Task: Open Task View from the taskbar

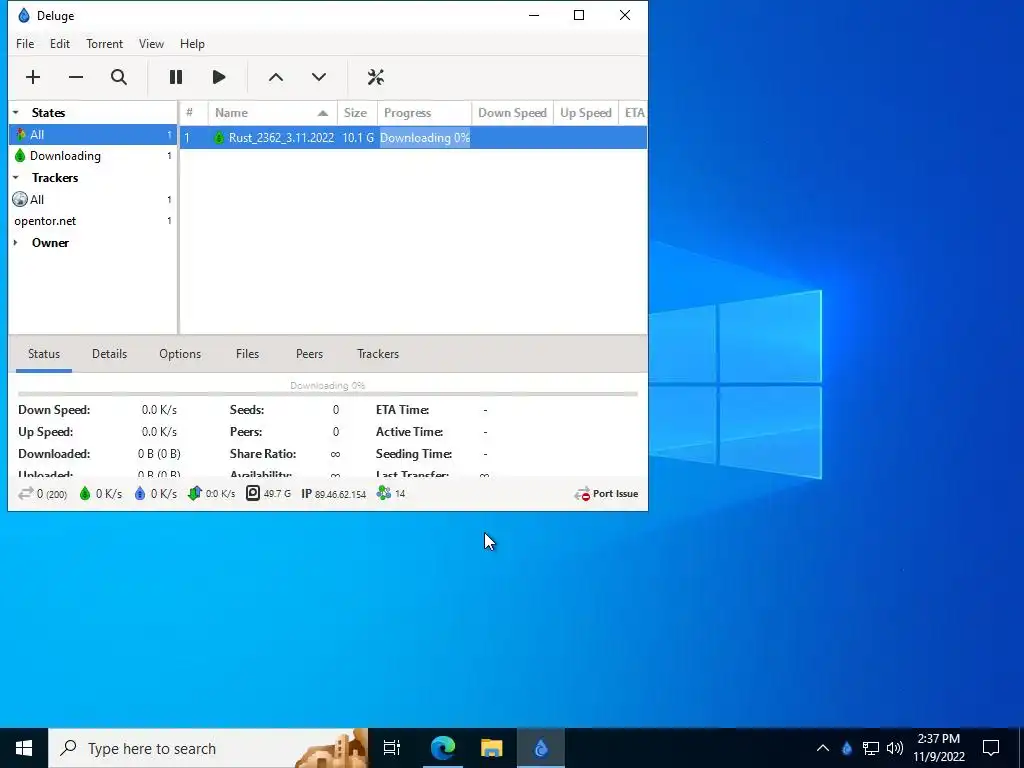Action: point(392,748)
